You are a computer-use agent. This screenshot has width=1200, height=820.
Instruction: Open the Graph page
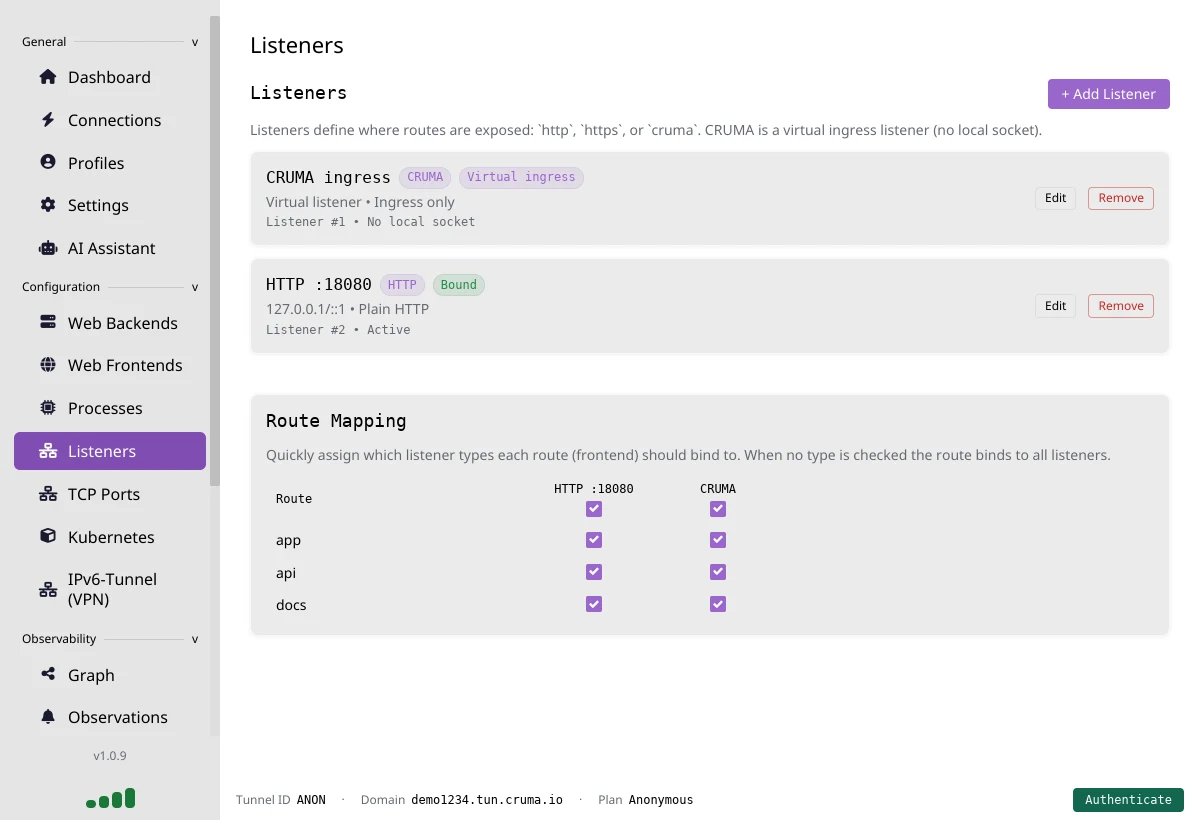click(110, 675)
